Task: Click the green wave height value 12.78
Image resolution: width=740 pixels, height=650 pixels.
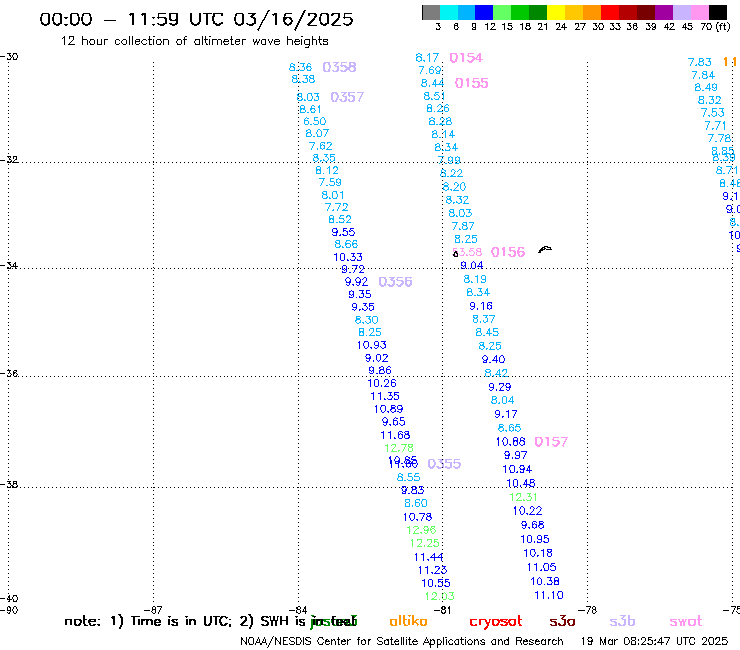Action: (x=399, y=448)
